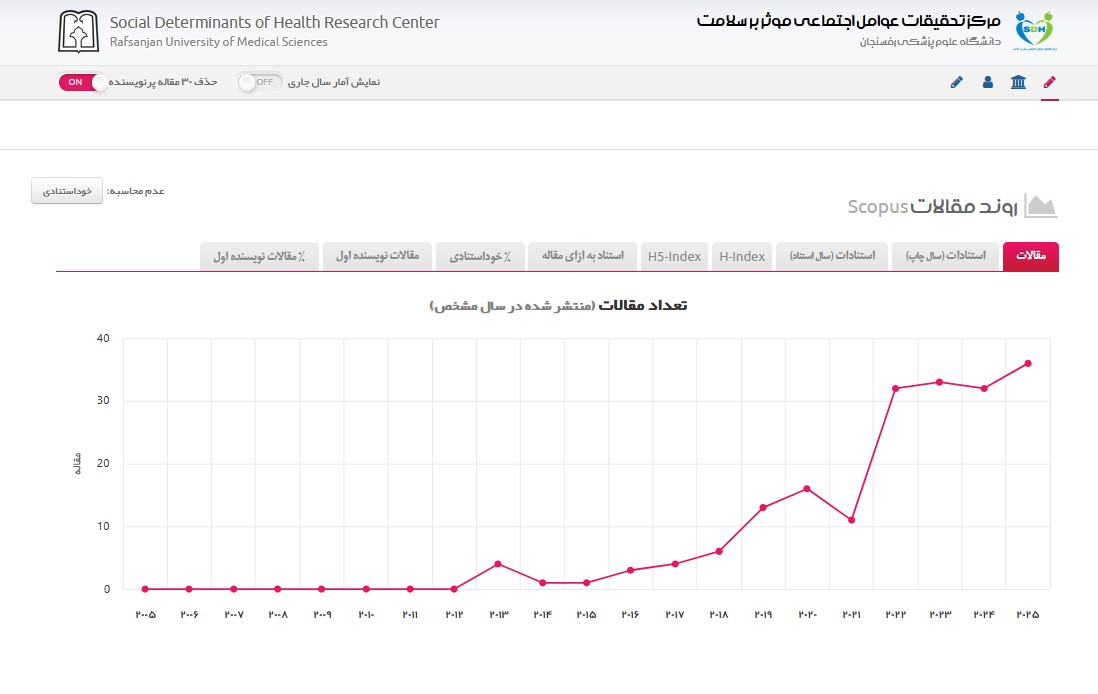Select the مقالات articles tab

click(1031, 256)
